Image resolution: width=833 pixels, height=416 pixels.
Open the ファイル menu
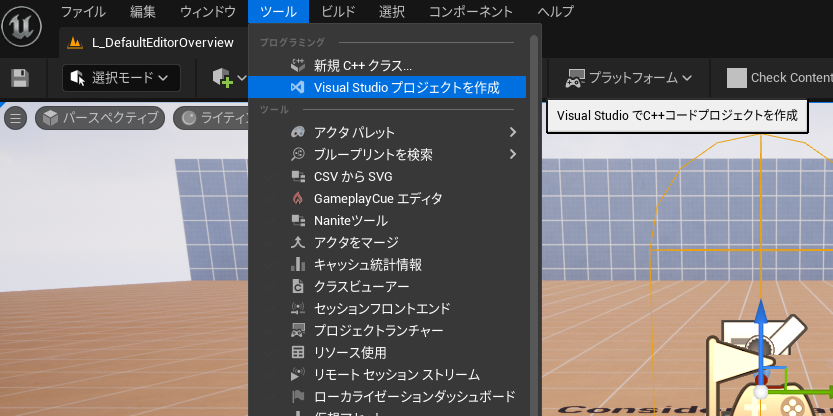83,12
